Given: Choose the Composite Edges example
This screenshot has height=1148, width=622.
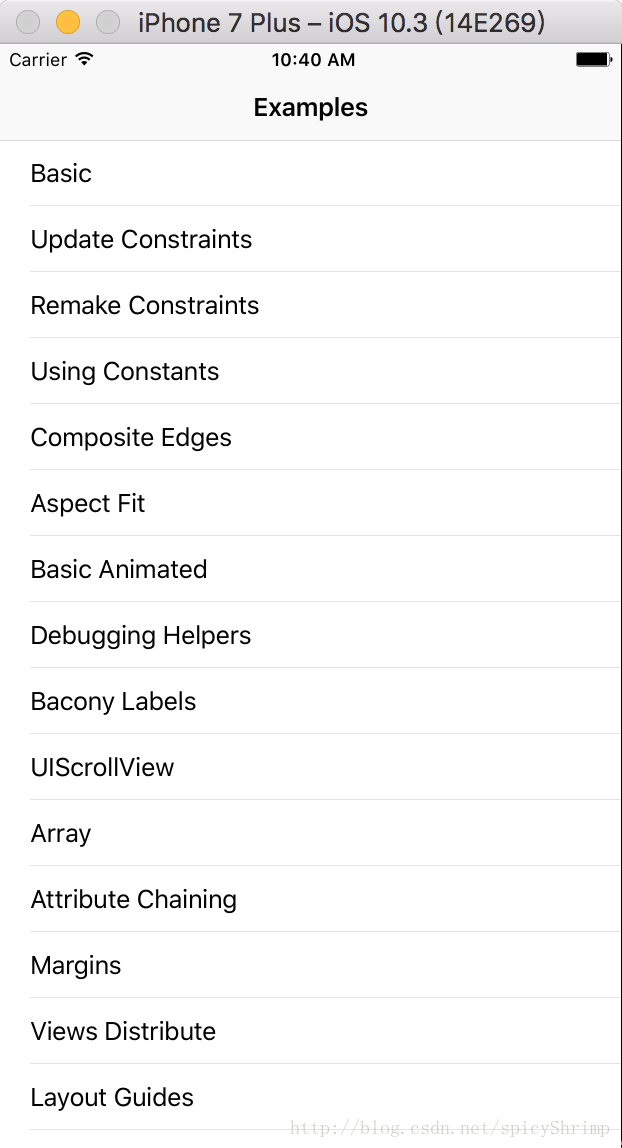Looking at the screenshot, I should pyautogui.click(x=131, y=438).
